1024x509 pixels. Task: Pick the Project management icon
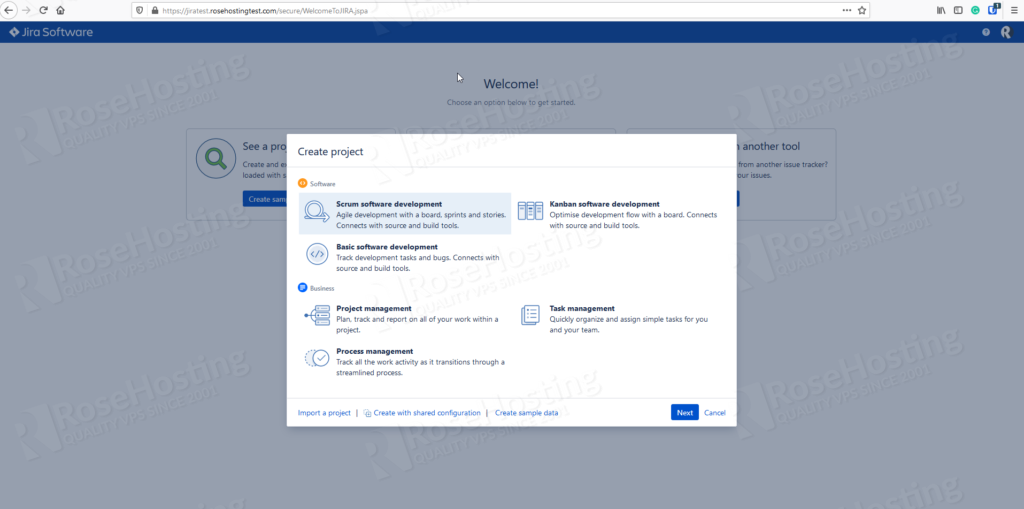pyautogui.click(x=317, y=316)
